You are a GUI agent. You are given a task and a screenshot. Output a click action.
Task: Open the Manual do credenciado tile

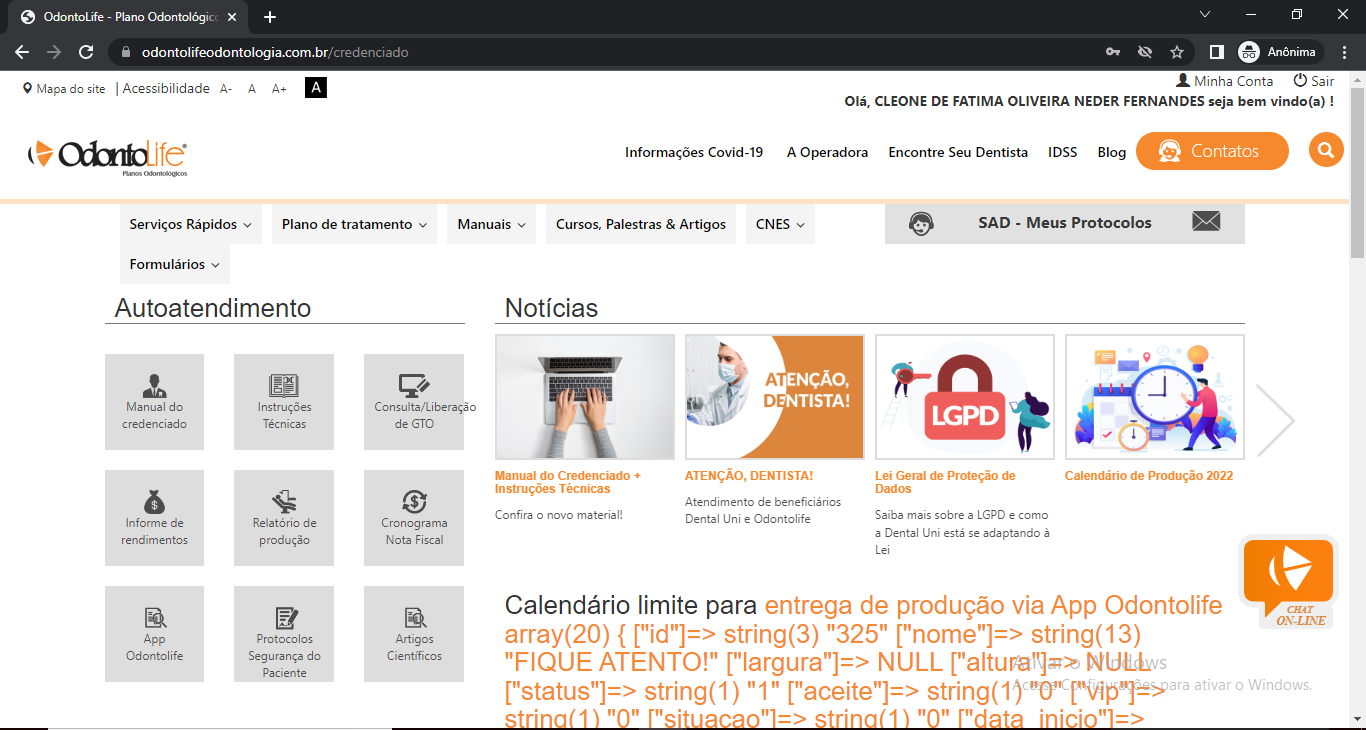click(x=154, y=402)
